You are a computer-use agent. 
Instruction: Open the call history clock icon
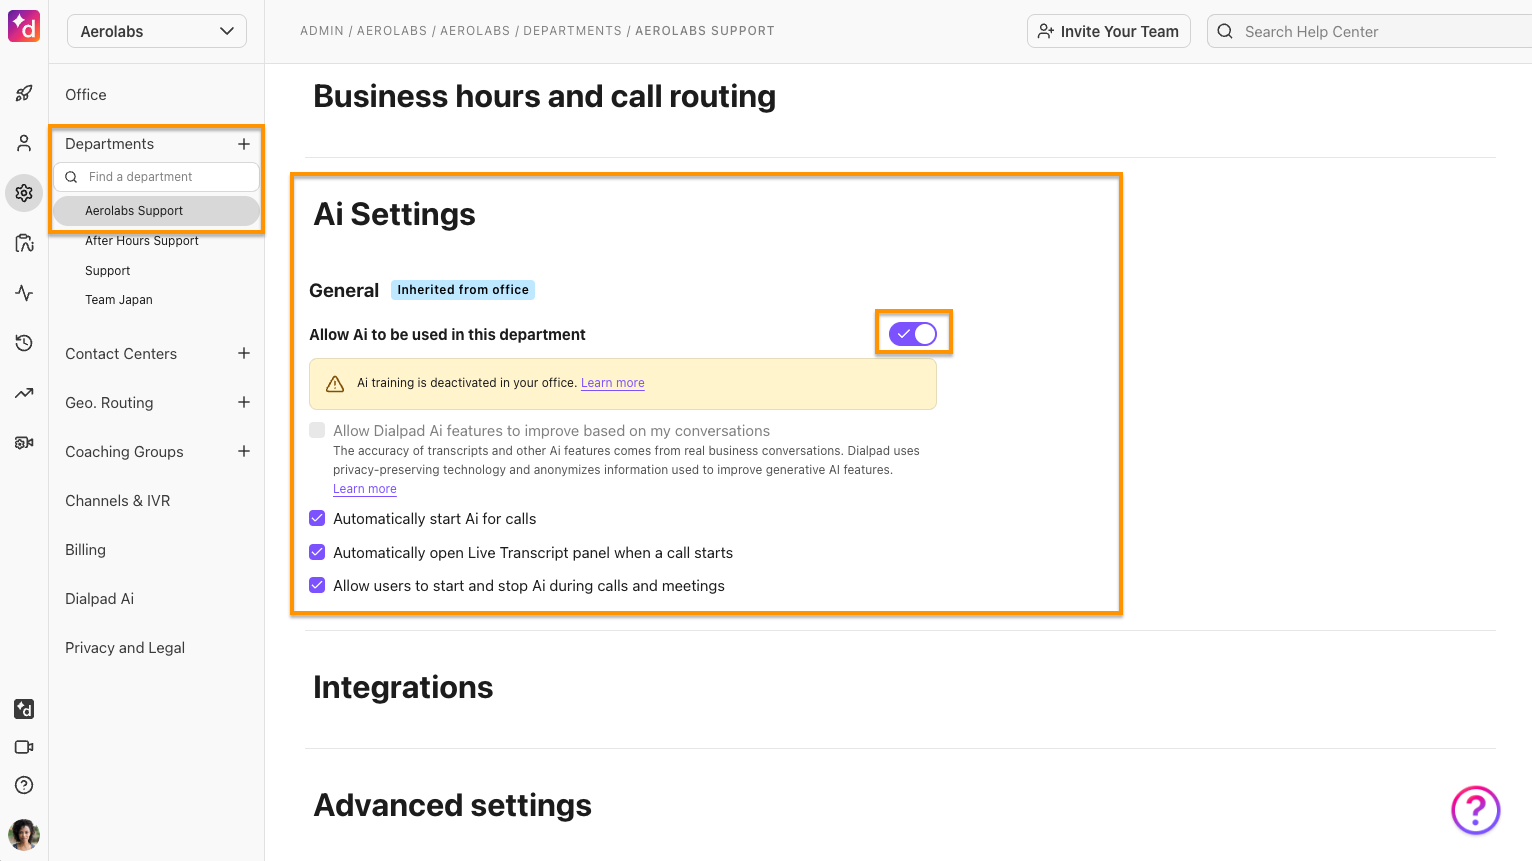(24, 343)
